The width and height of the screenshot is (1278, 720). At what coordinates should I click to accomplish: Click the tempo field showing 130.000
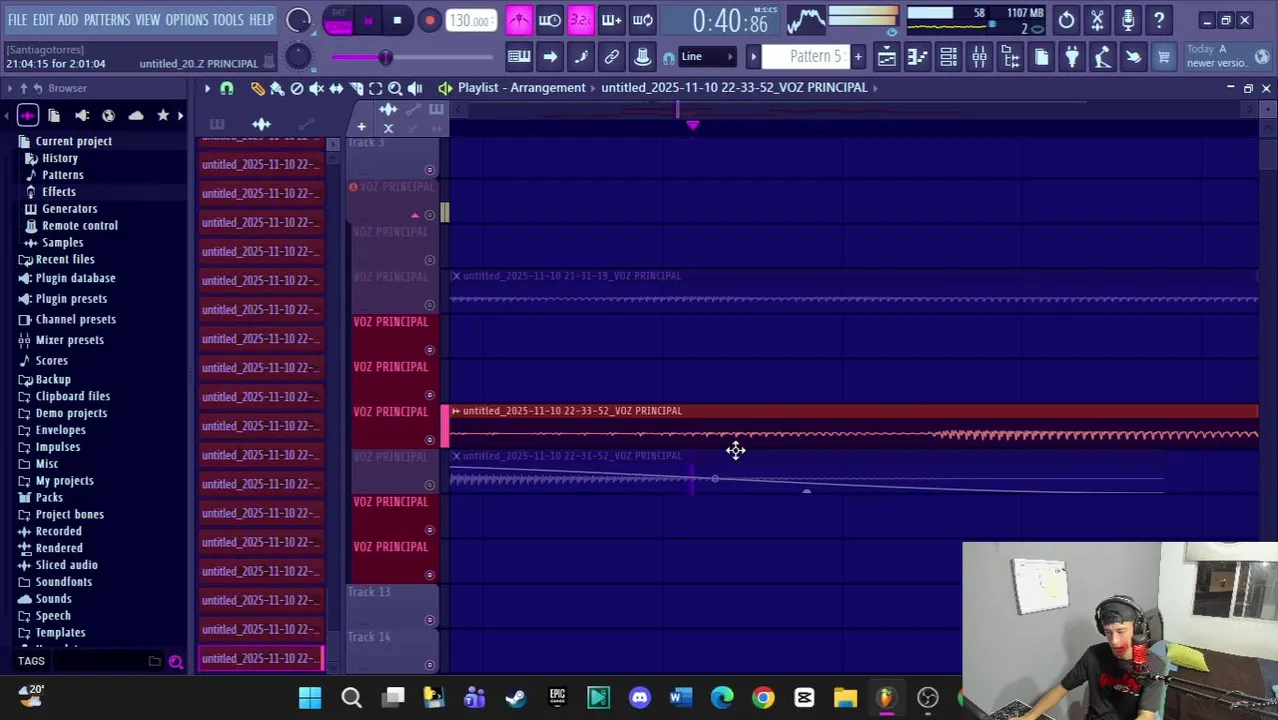pos(469,21)
